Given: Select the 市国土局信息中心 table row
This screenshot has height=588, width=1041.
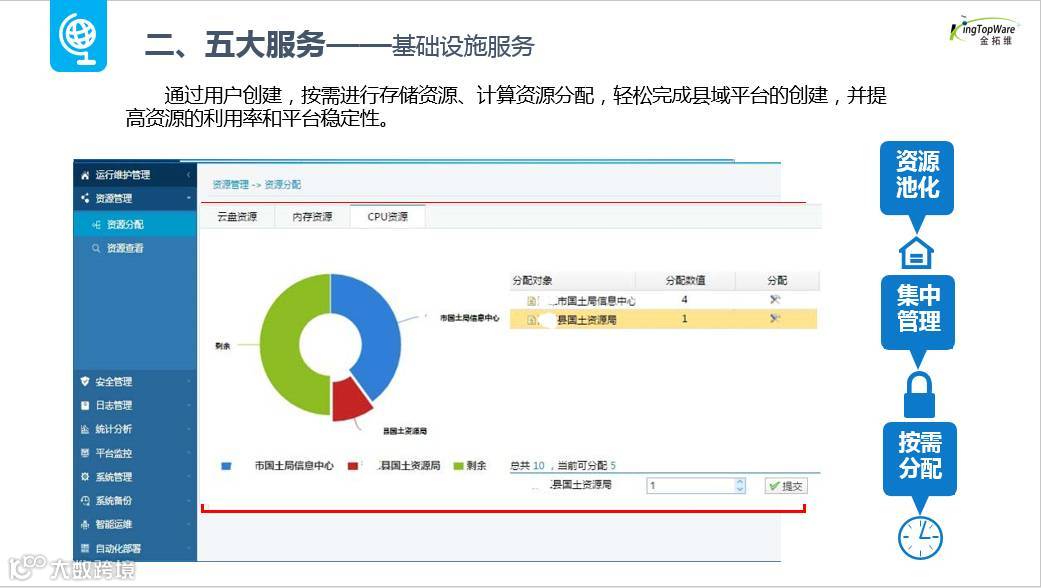Looking at the screenshot, I should coord(664,300).
